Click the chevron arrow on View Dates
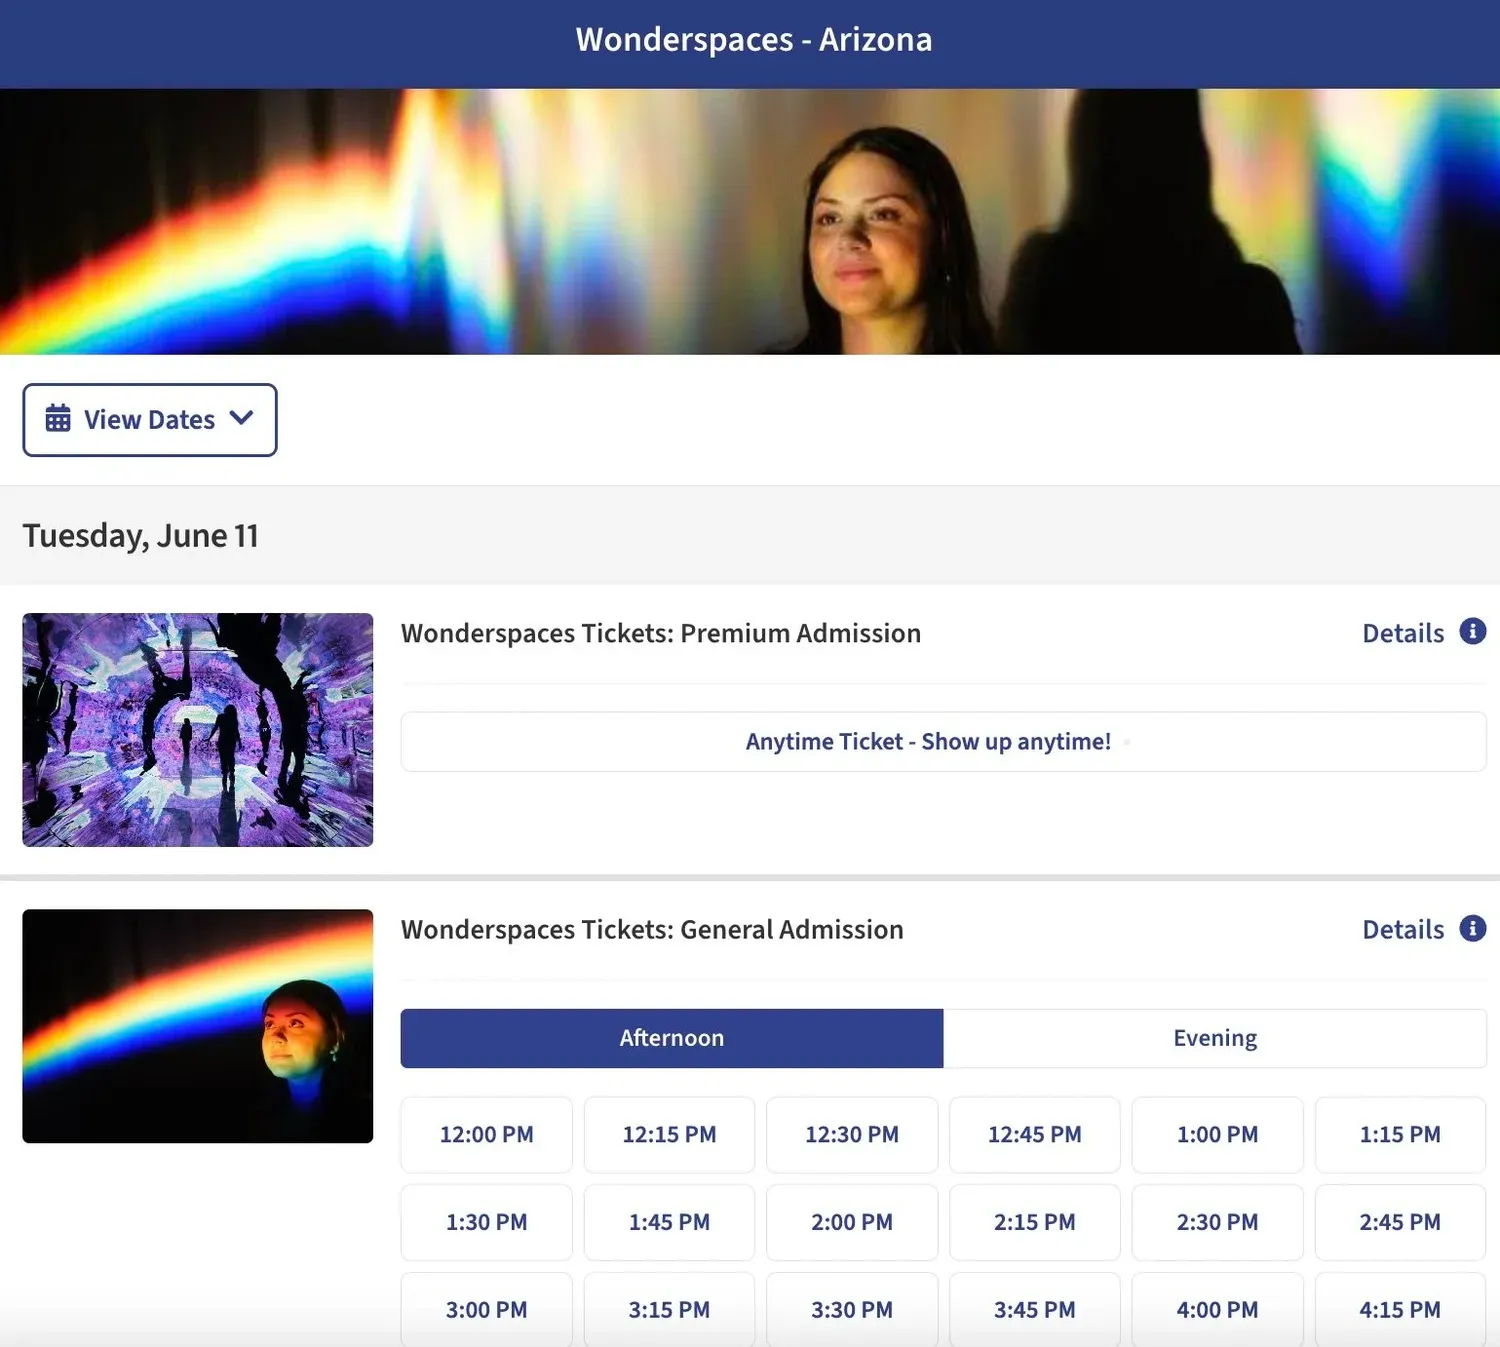 [x=241, y=418]
